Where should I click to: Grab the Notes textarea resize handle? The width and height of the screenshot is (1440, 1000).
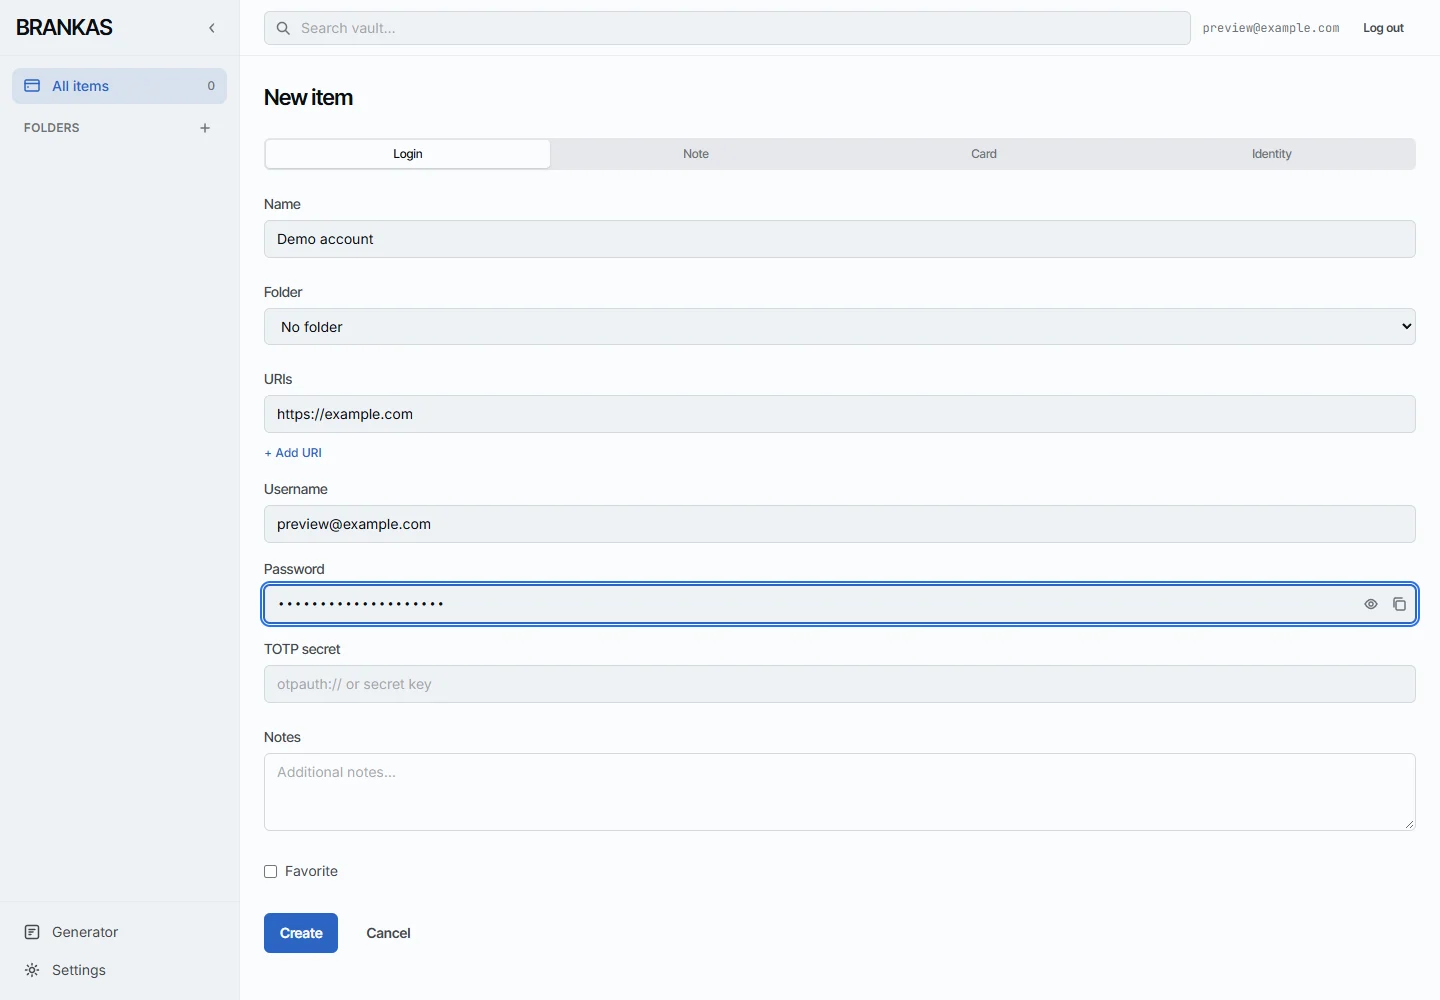[x=1409, y=824]
